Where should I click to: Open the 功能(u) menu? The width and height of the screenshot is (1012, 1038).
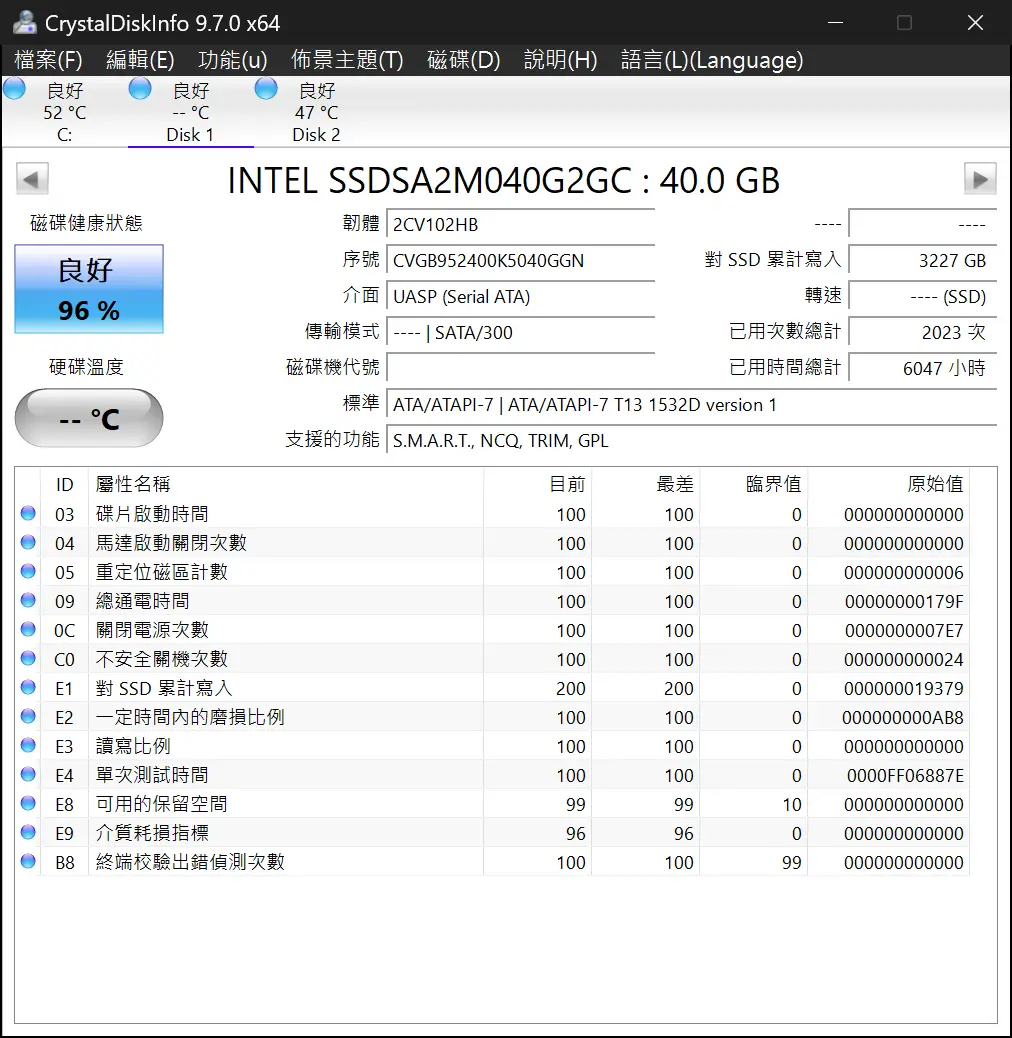pos(232,60)
